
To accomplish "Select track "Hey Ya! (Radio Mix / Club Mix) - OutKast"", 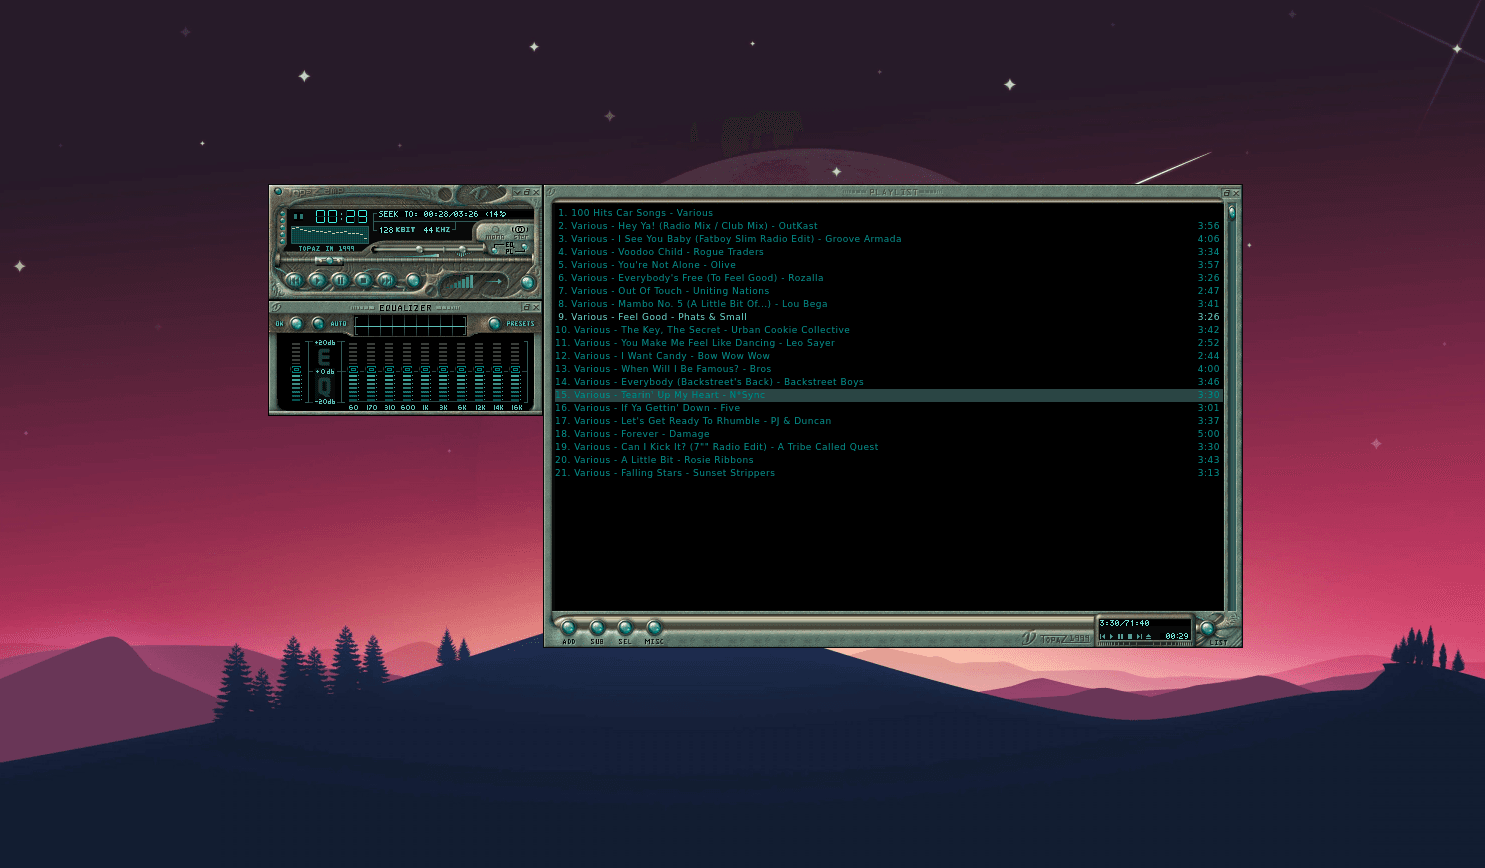I will [888, 226].
